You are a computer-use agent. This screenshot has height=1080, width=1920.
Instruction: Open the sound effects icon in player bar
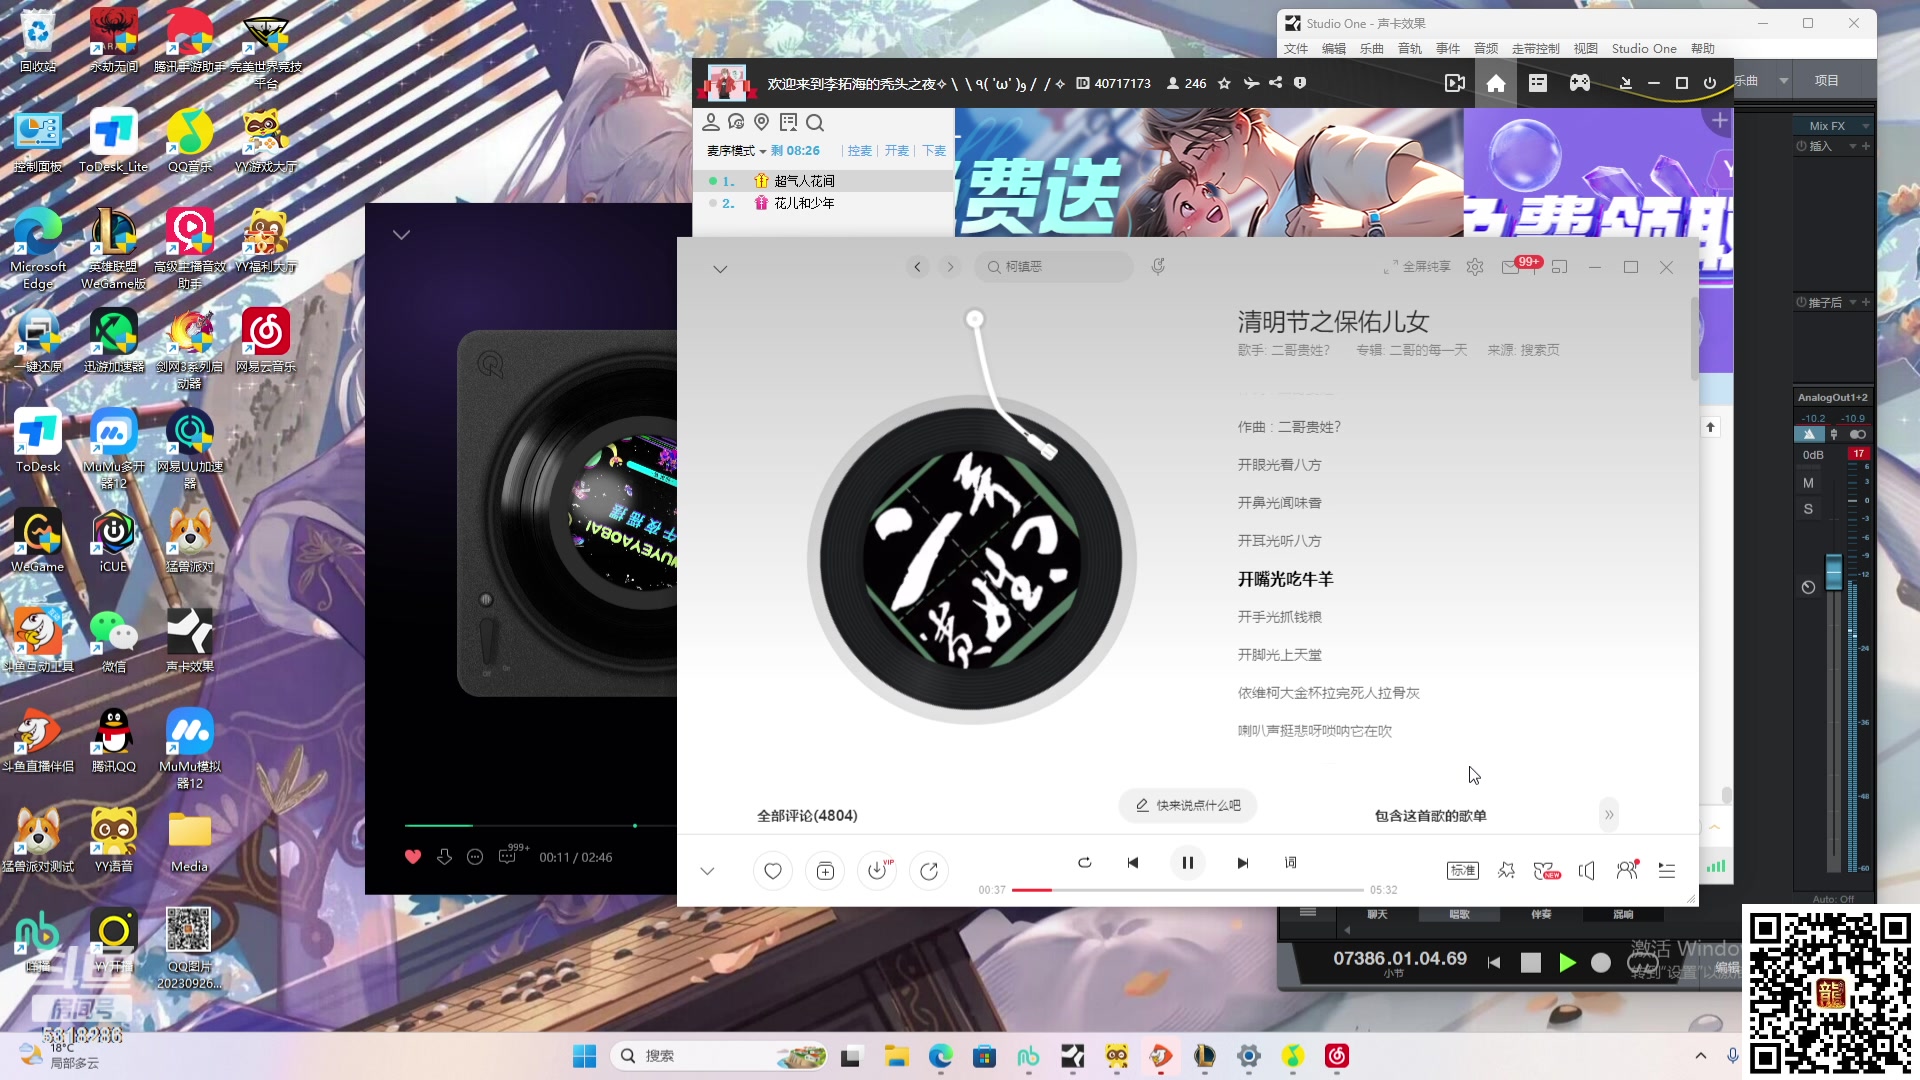coord(1506,870)
